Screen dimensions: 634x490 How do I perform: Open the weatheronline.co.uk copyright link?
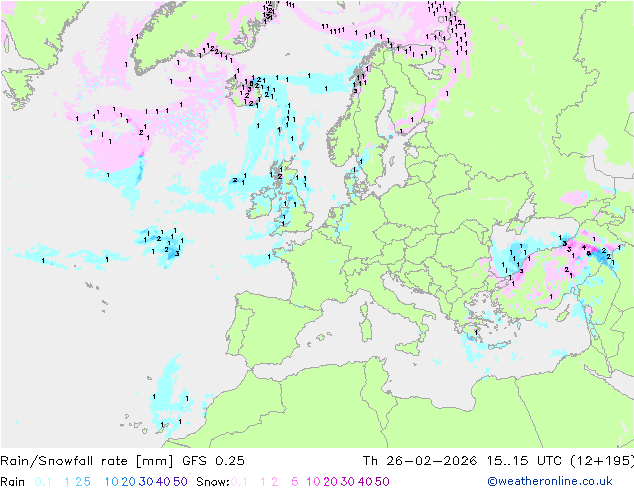550,482
